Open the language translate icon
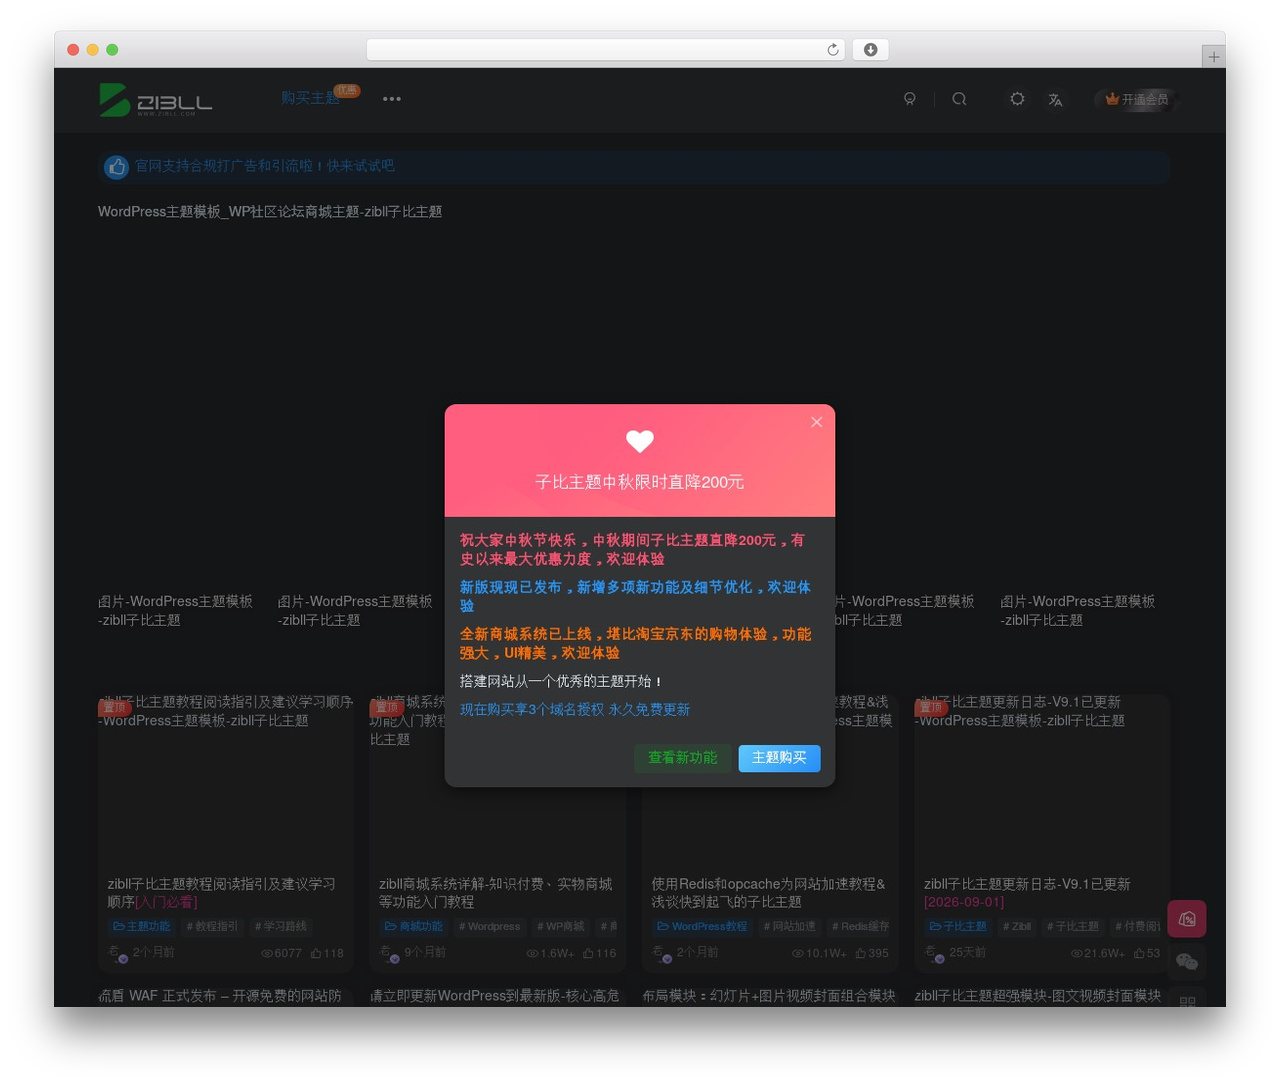Screen dimensions: 1280x1084 1055,99
